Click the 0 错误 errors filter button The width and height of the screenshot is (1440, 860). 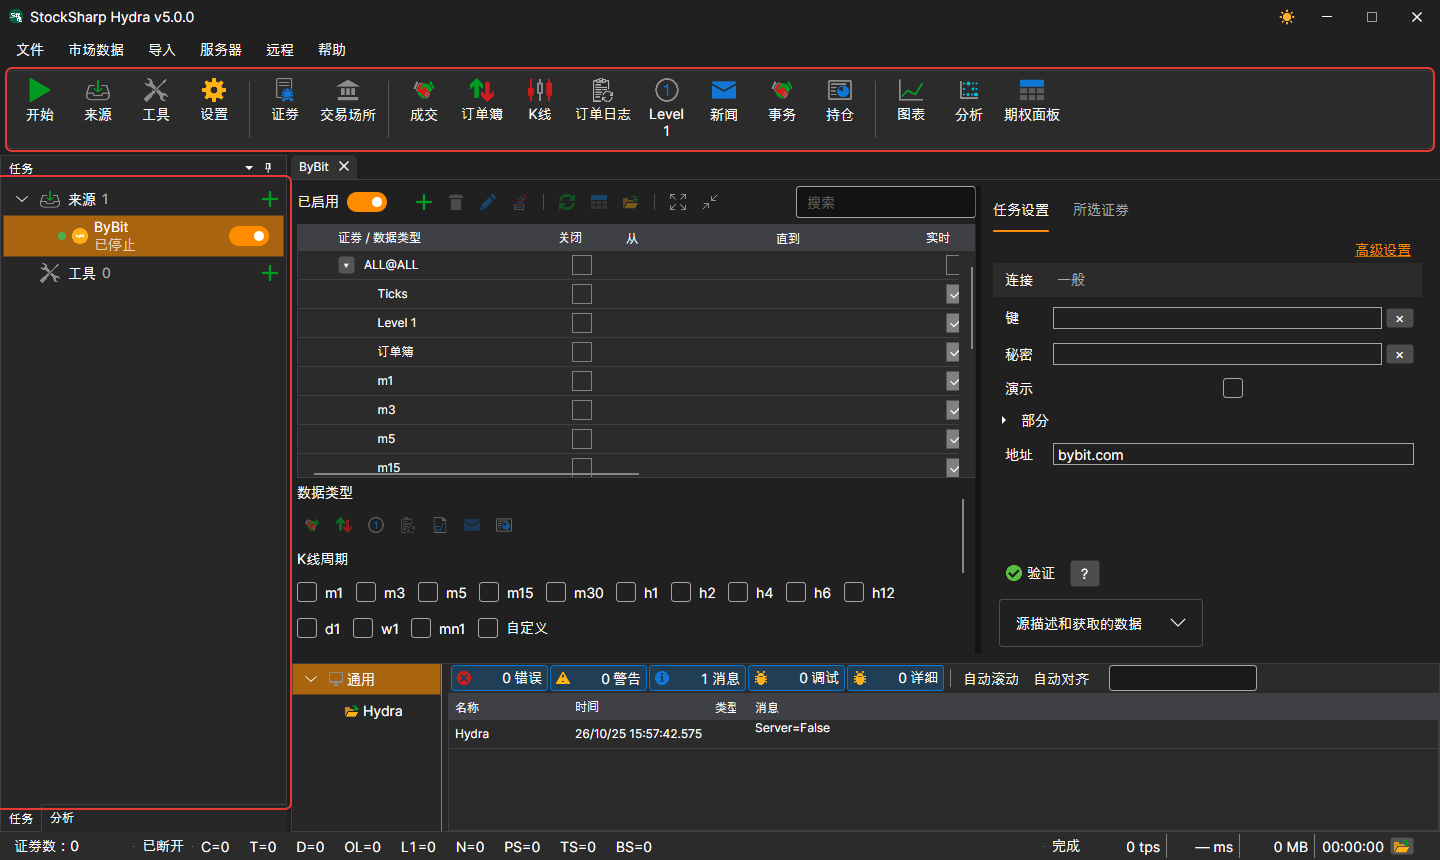click(499, 678)
